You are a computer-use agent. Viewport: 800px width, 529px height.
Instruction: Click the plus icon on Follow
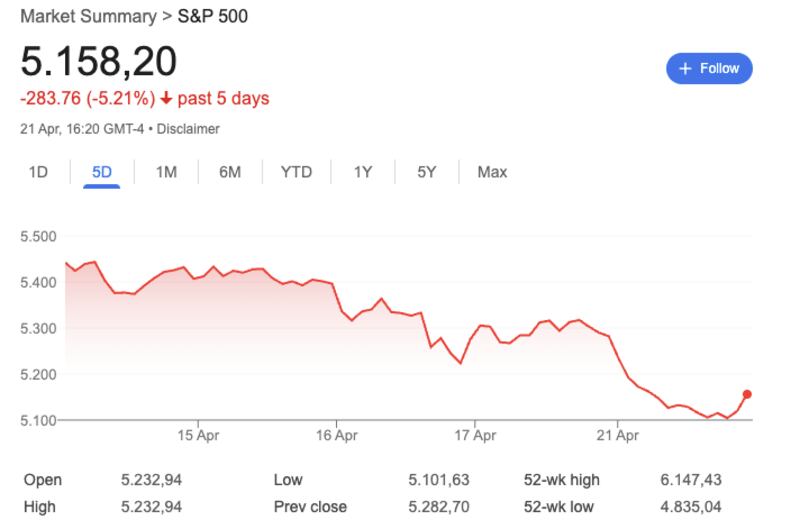[x=685, y=69]
